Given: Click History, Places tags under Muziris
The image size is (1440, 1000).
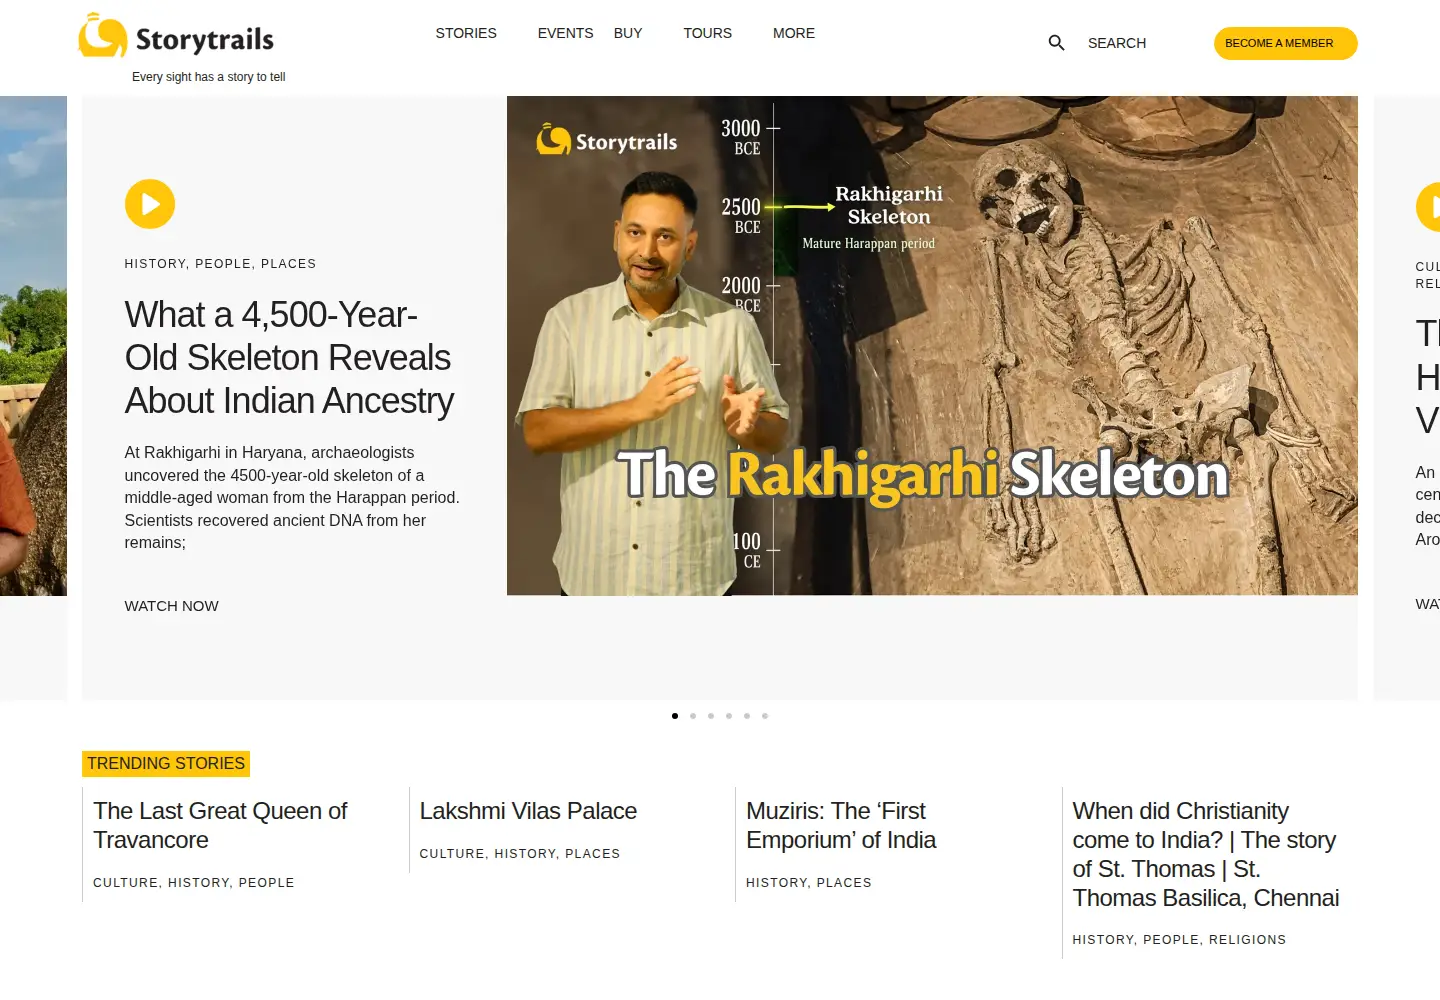Looking at the screenshot, I should [809, 883].
